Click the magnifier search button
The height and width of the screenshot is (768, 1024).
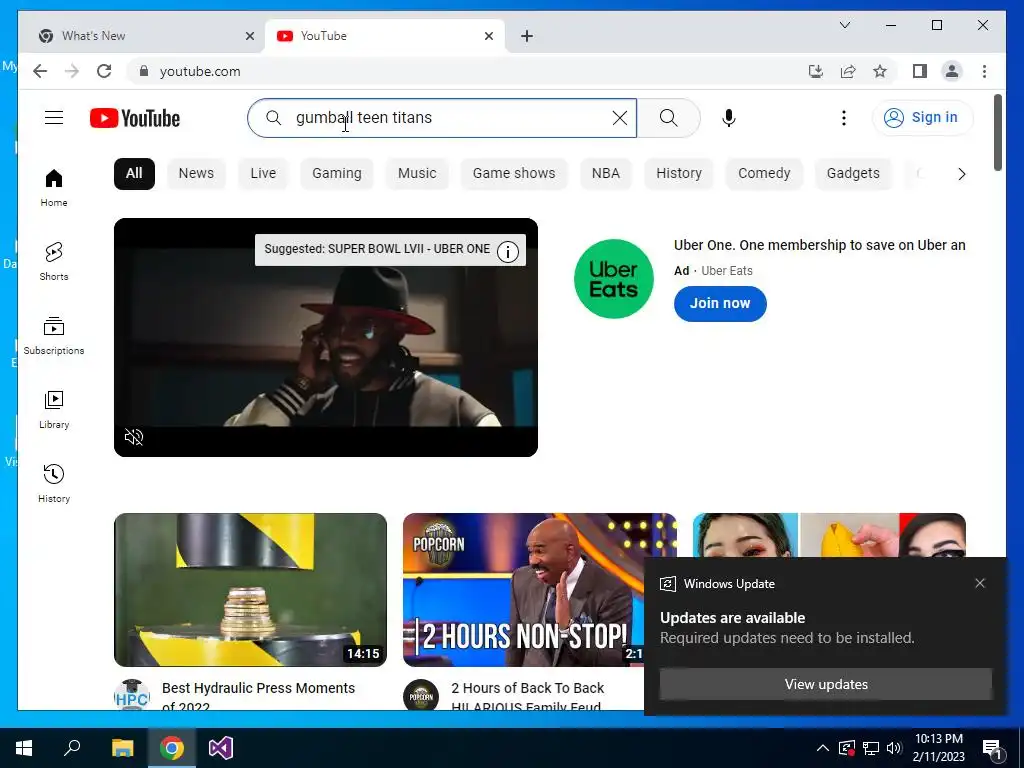pyautogui.click(x=668, y=118)
